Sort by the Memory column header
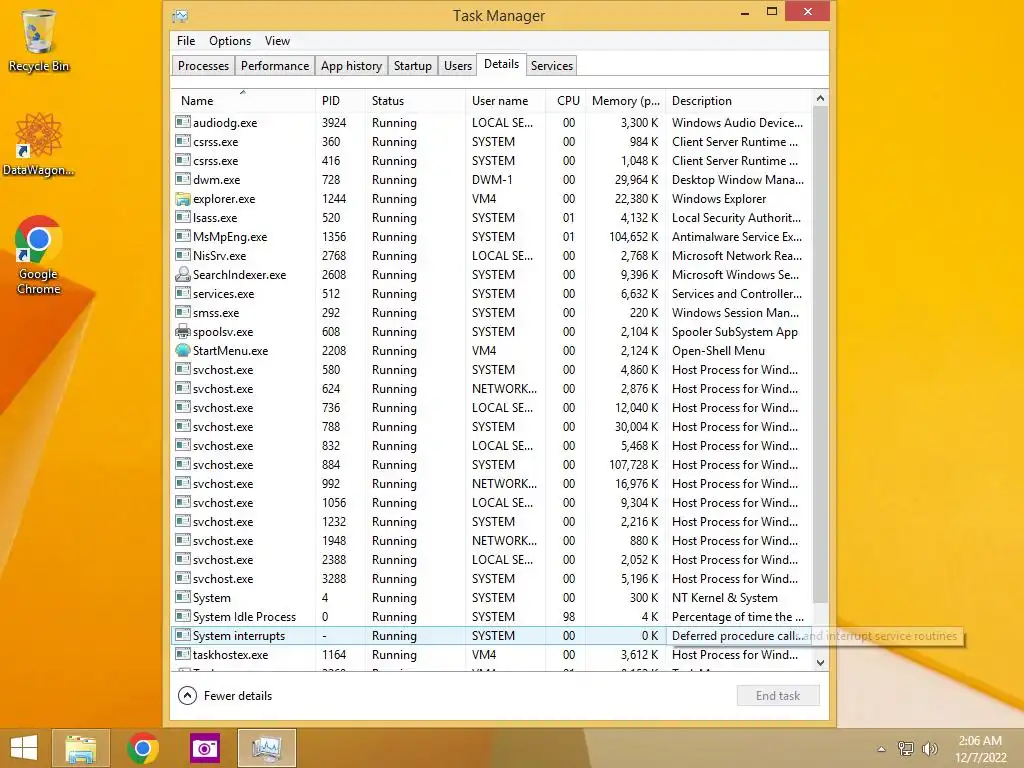Screen dimensions: 1024x768 (x=625, y=100)
